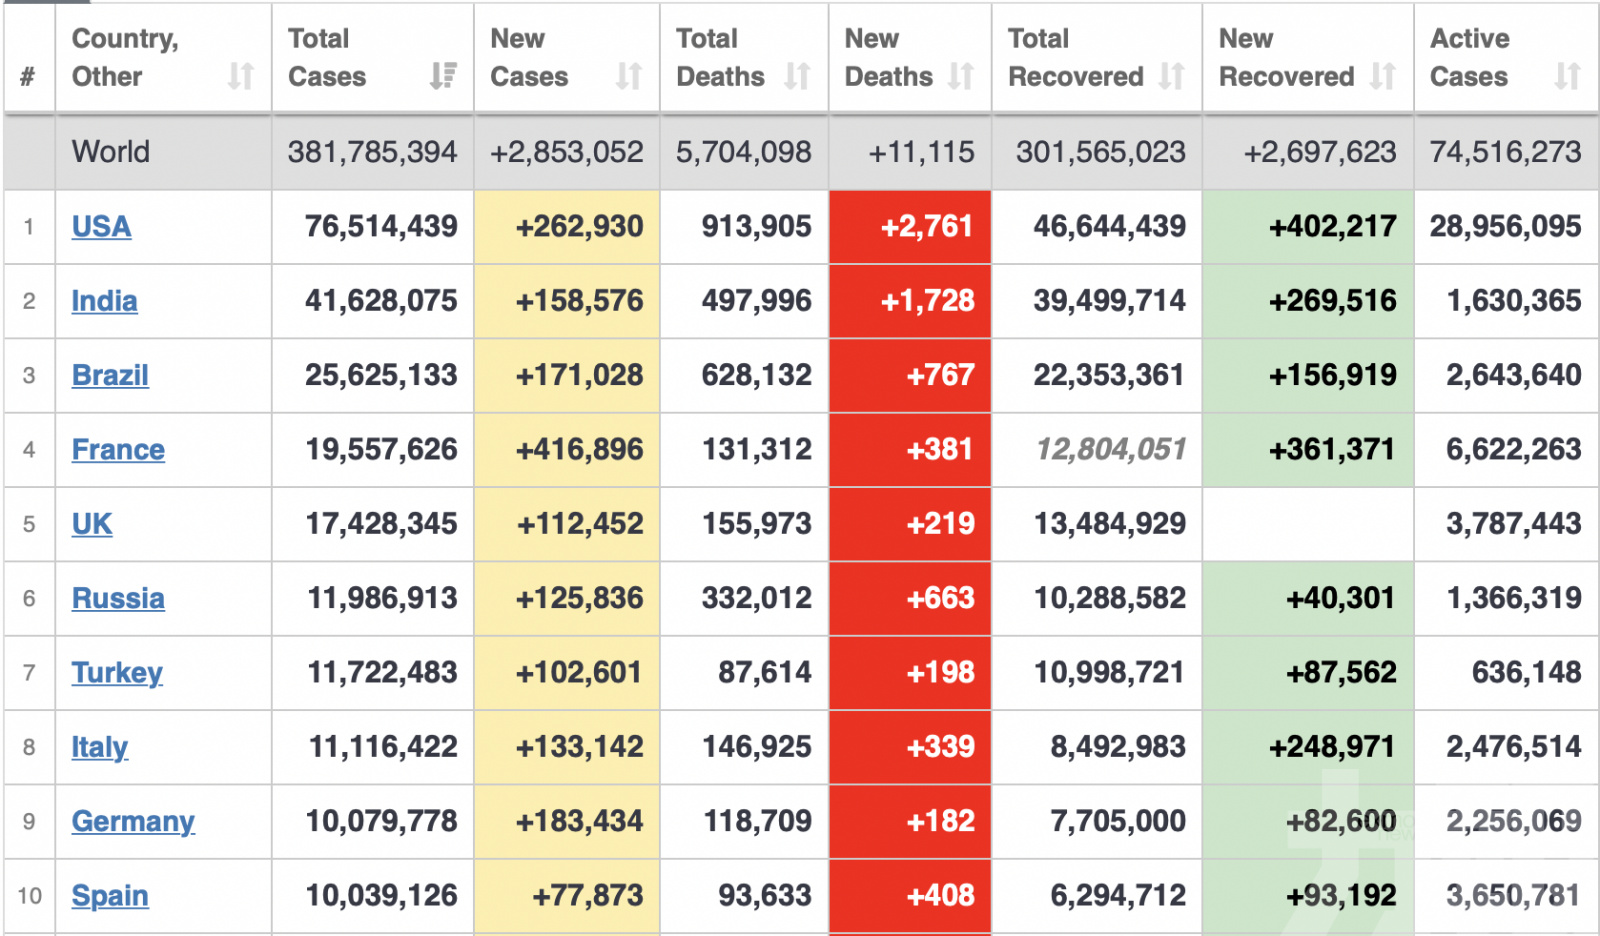Open the UK country link
This screenshot has width=1600, height=936.
pos(92,524)
